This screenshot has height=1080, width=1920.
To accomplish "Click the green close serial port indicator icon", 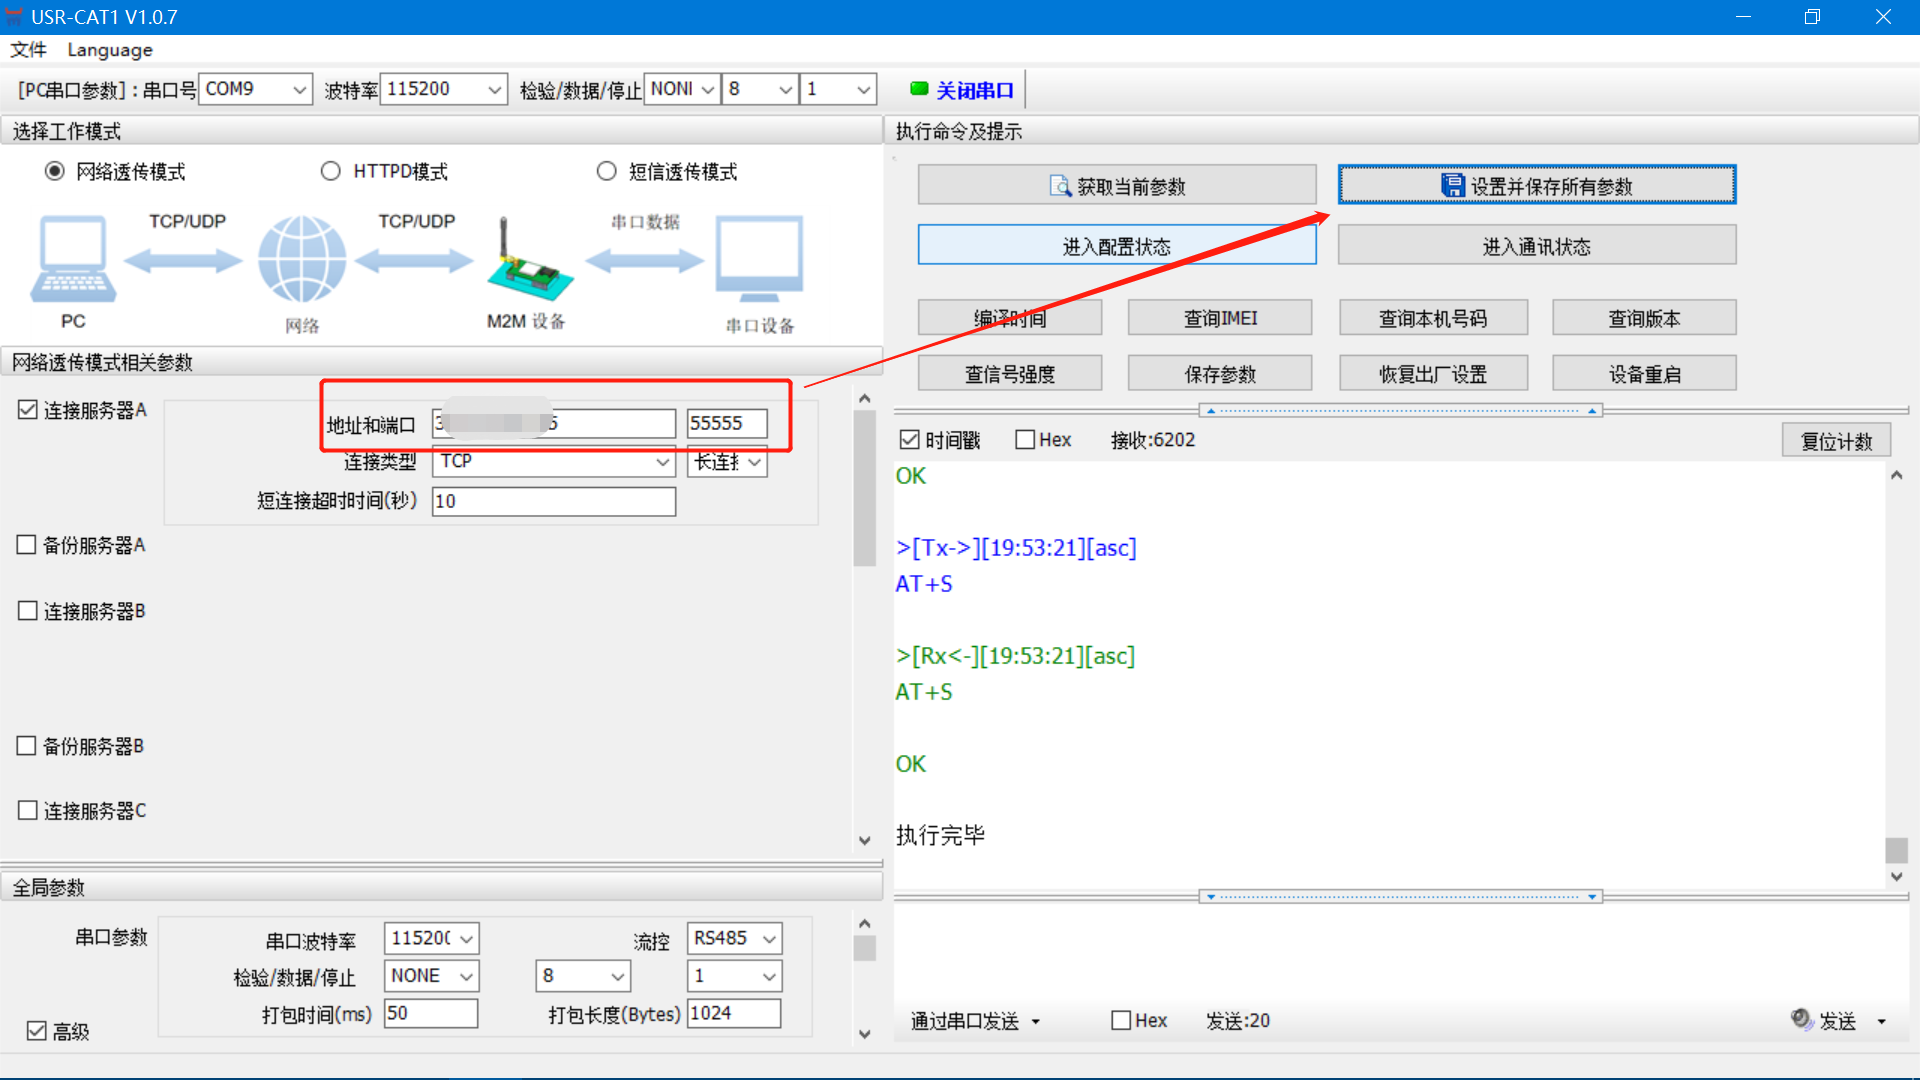I will [x=919, y=89].
